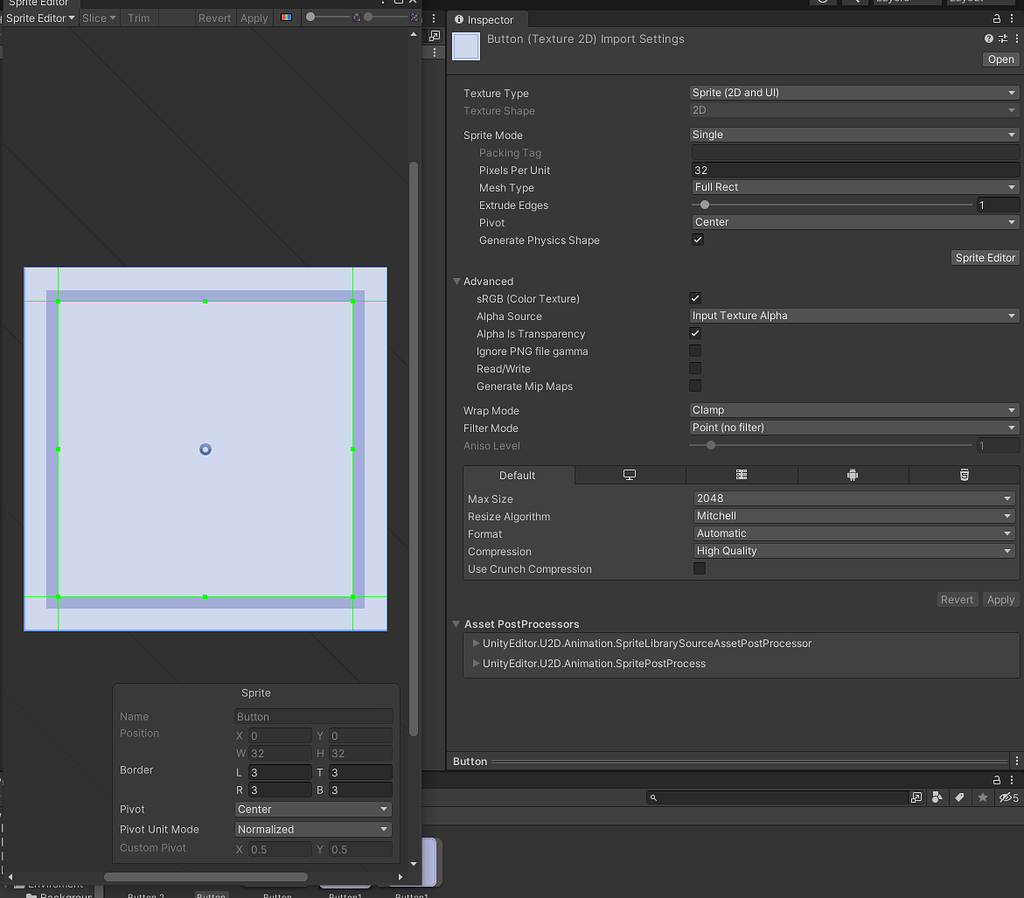1024x898 pixels.
Task: Open the Slice dropdown in Sprite Editor
Action: point(96,17)
